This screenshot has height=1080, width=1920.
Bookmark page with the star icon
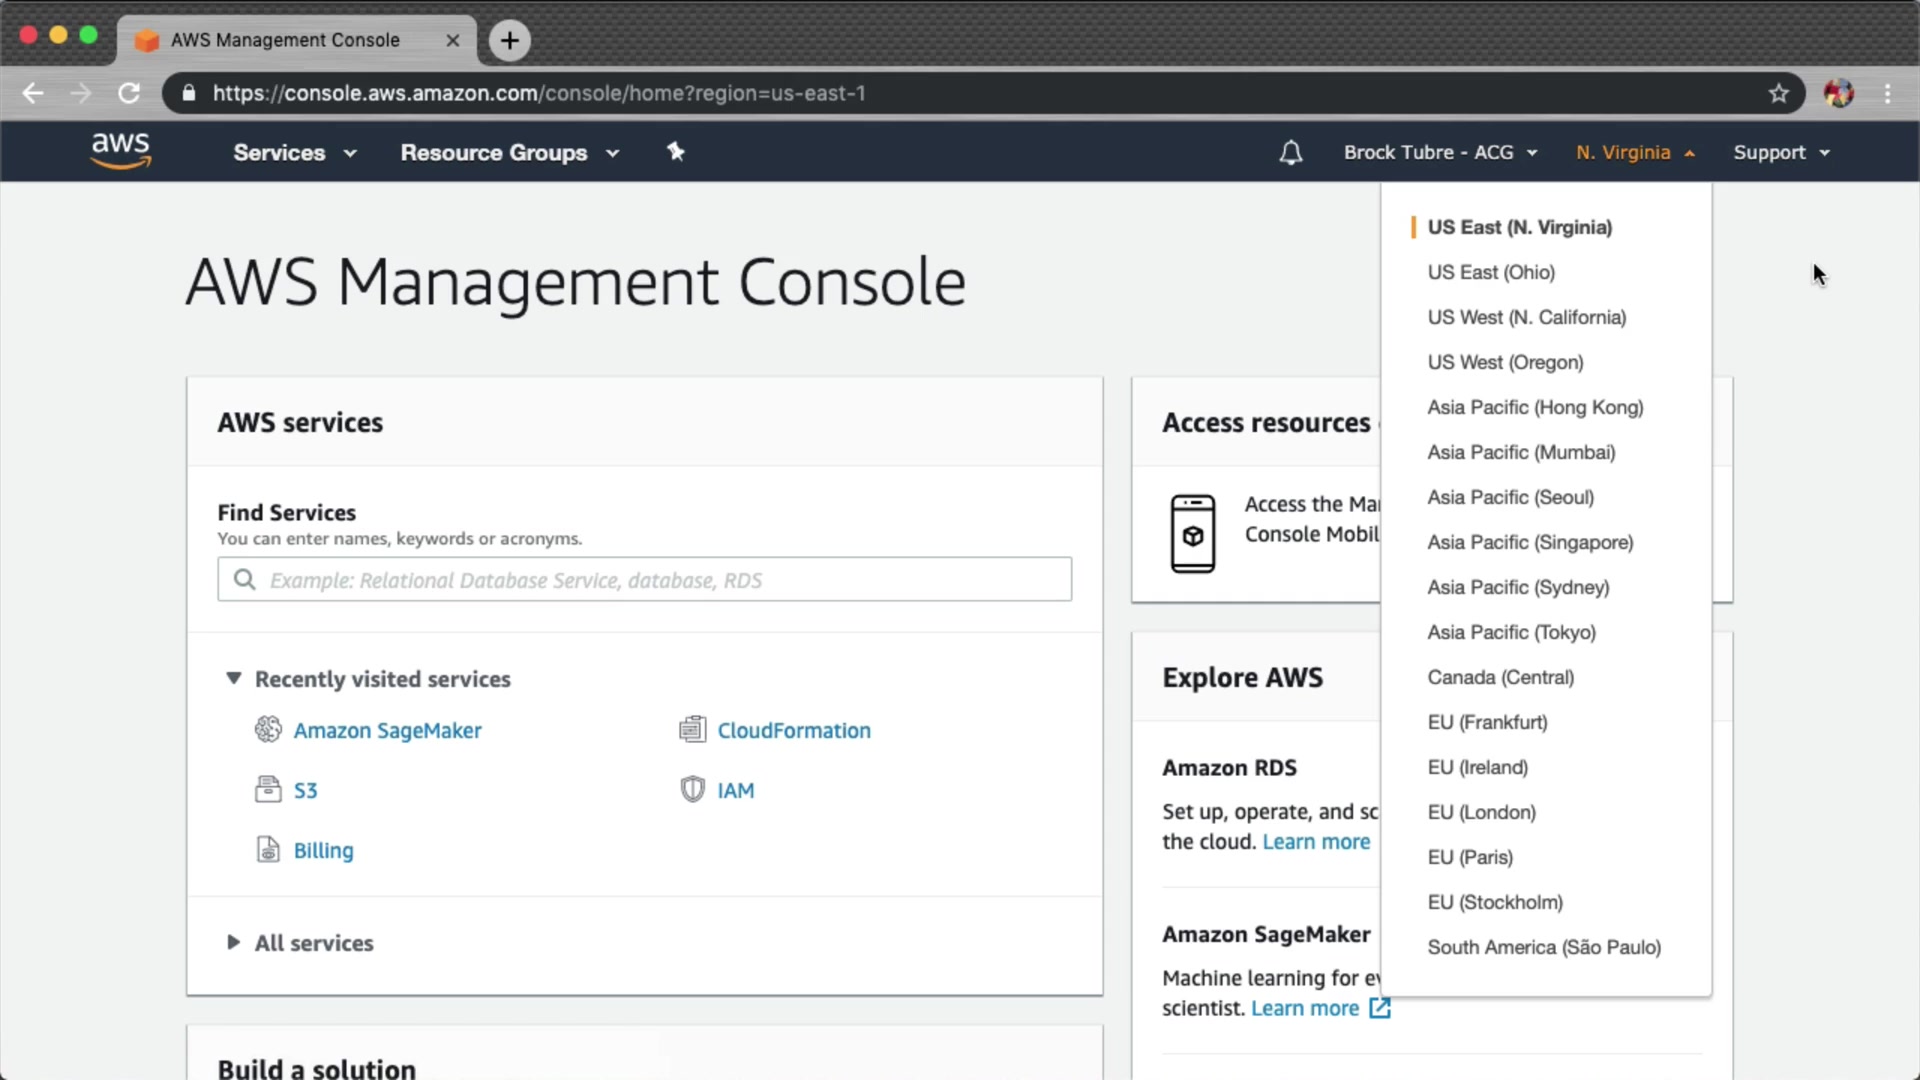click(x=1778, y=93)
